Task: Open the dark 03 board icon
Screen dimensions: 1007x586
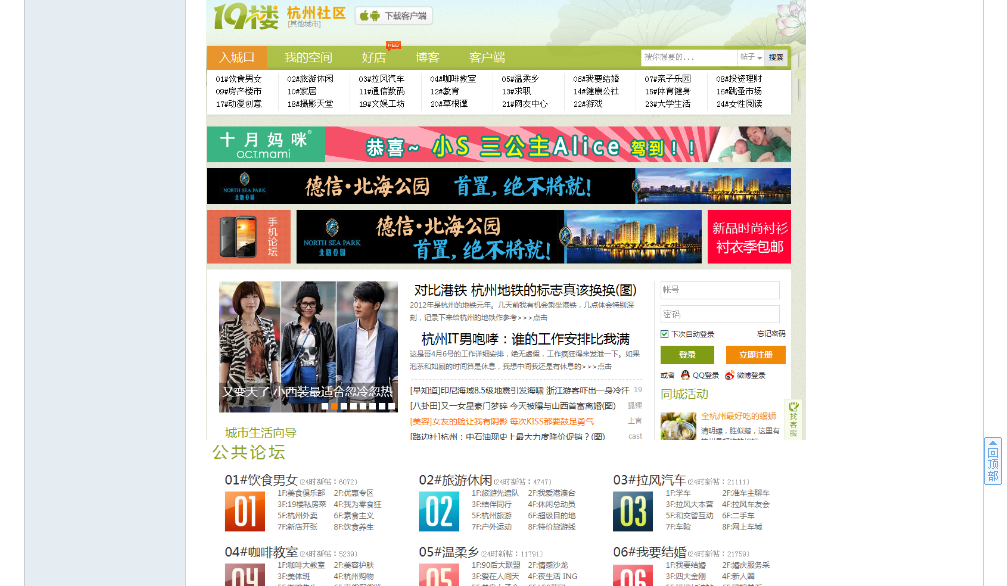Action: click(633, 511)
